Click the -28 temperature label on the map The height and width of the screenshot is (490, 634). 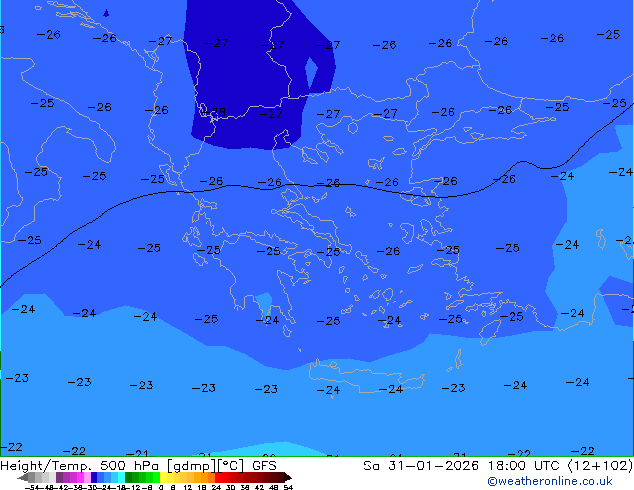(213, 112)
